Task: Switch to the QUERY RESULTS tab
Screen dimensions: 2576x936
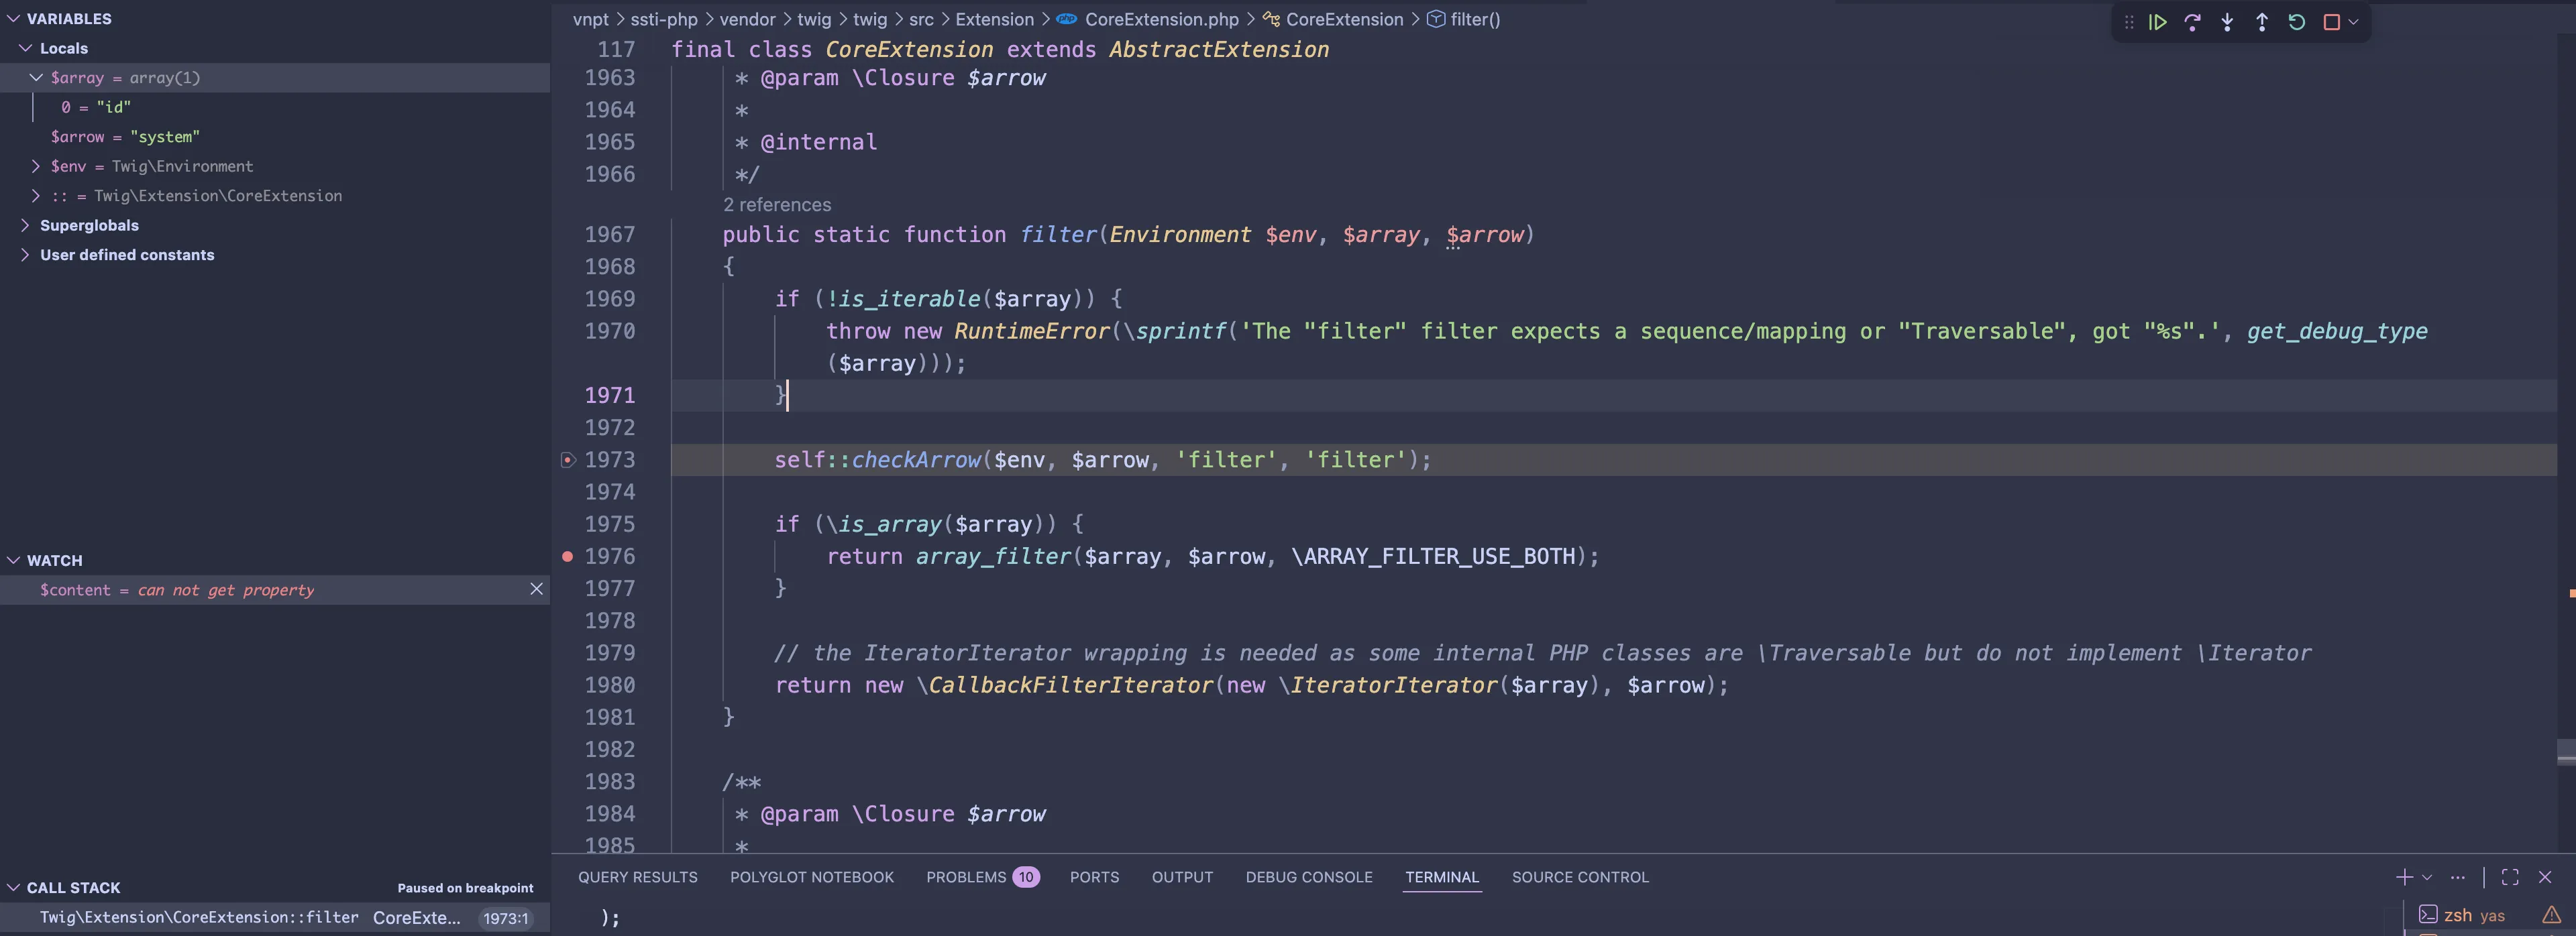Action: click(638, 877)
